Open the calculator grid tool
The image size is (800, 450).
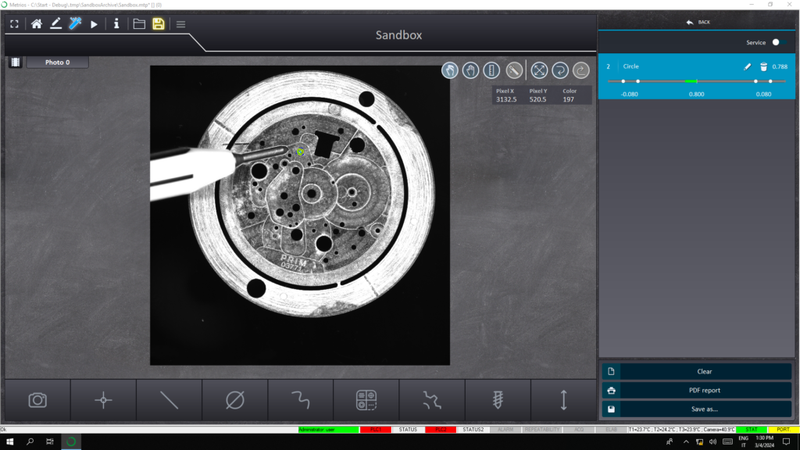(x=366, y=400)
